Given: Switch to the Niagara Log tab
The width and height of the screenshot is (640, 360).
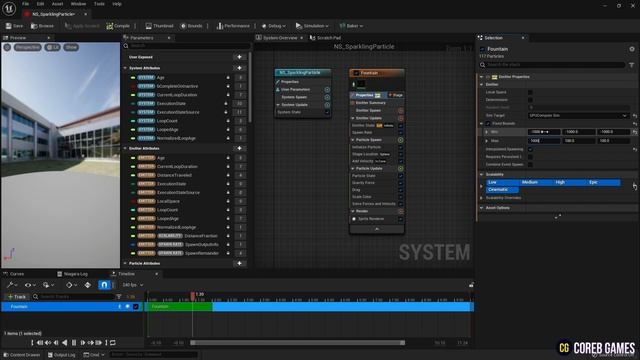Looking at the screenshot, I should point(73,274).
